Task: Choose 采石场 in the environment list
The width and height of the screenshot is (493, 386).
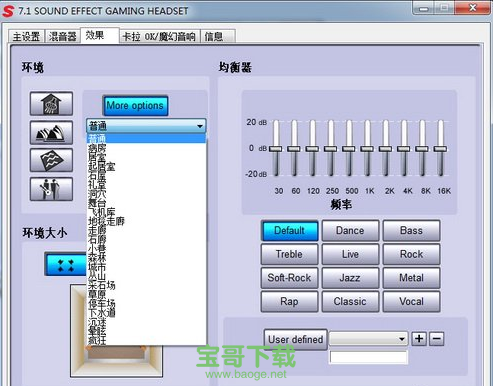Action: pyautogui.click(x=146, y=285)
